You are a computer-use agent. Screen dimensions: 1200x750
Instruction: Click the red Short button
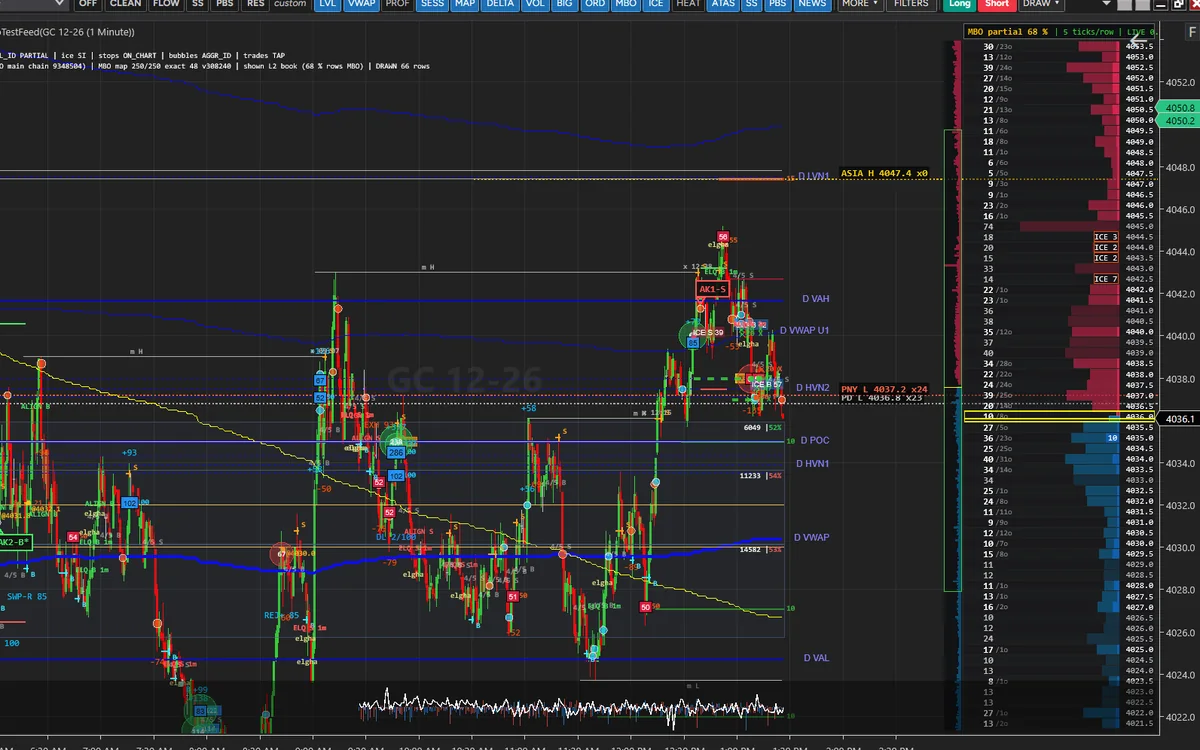coord(997,4)
